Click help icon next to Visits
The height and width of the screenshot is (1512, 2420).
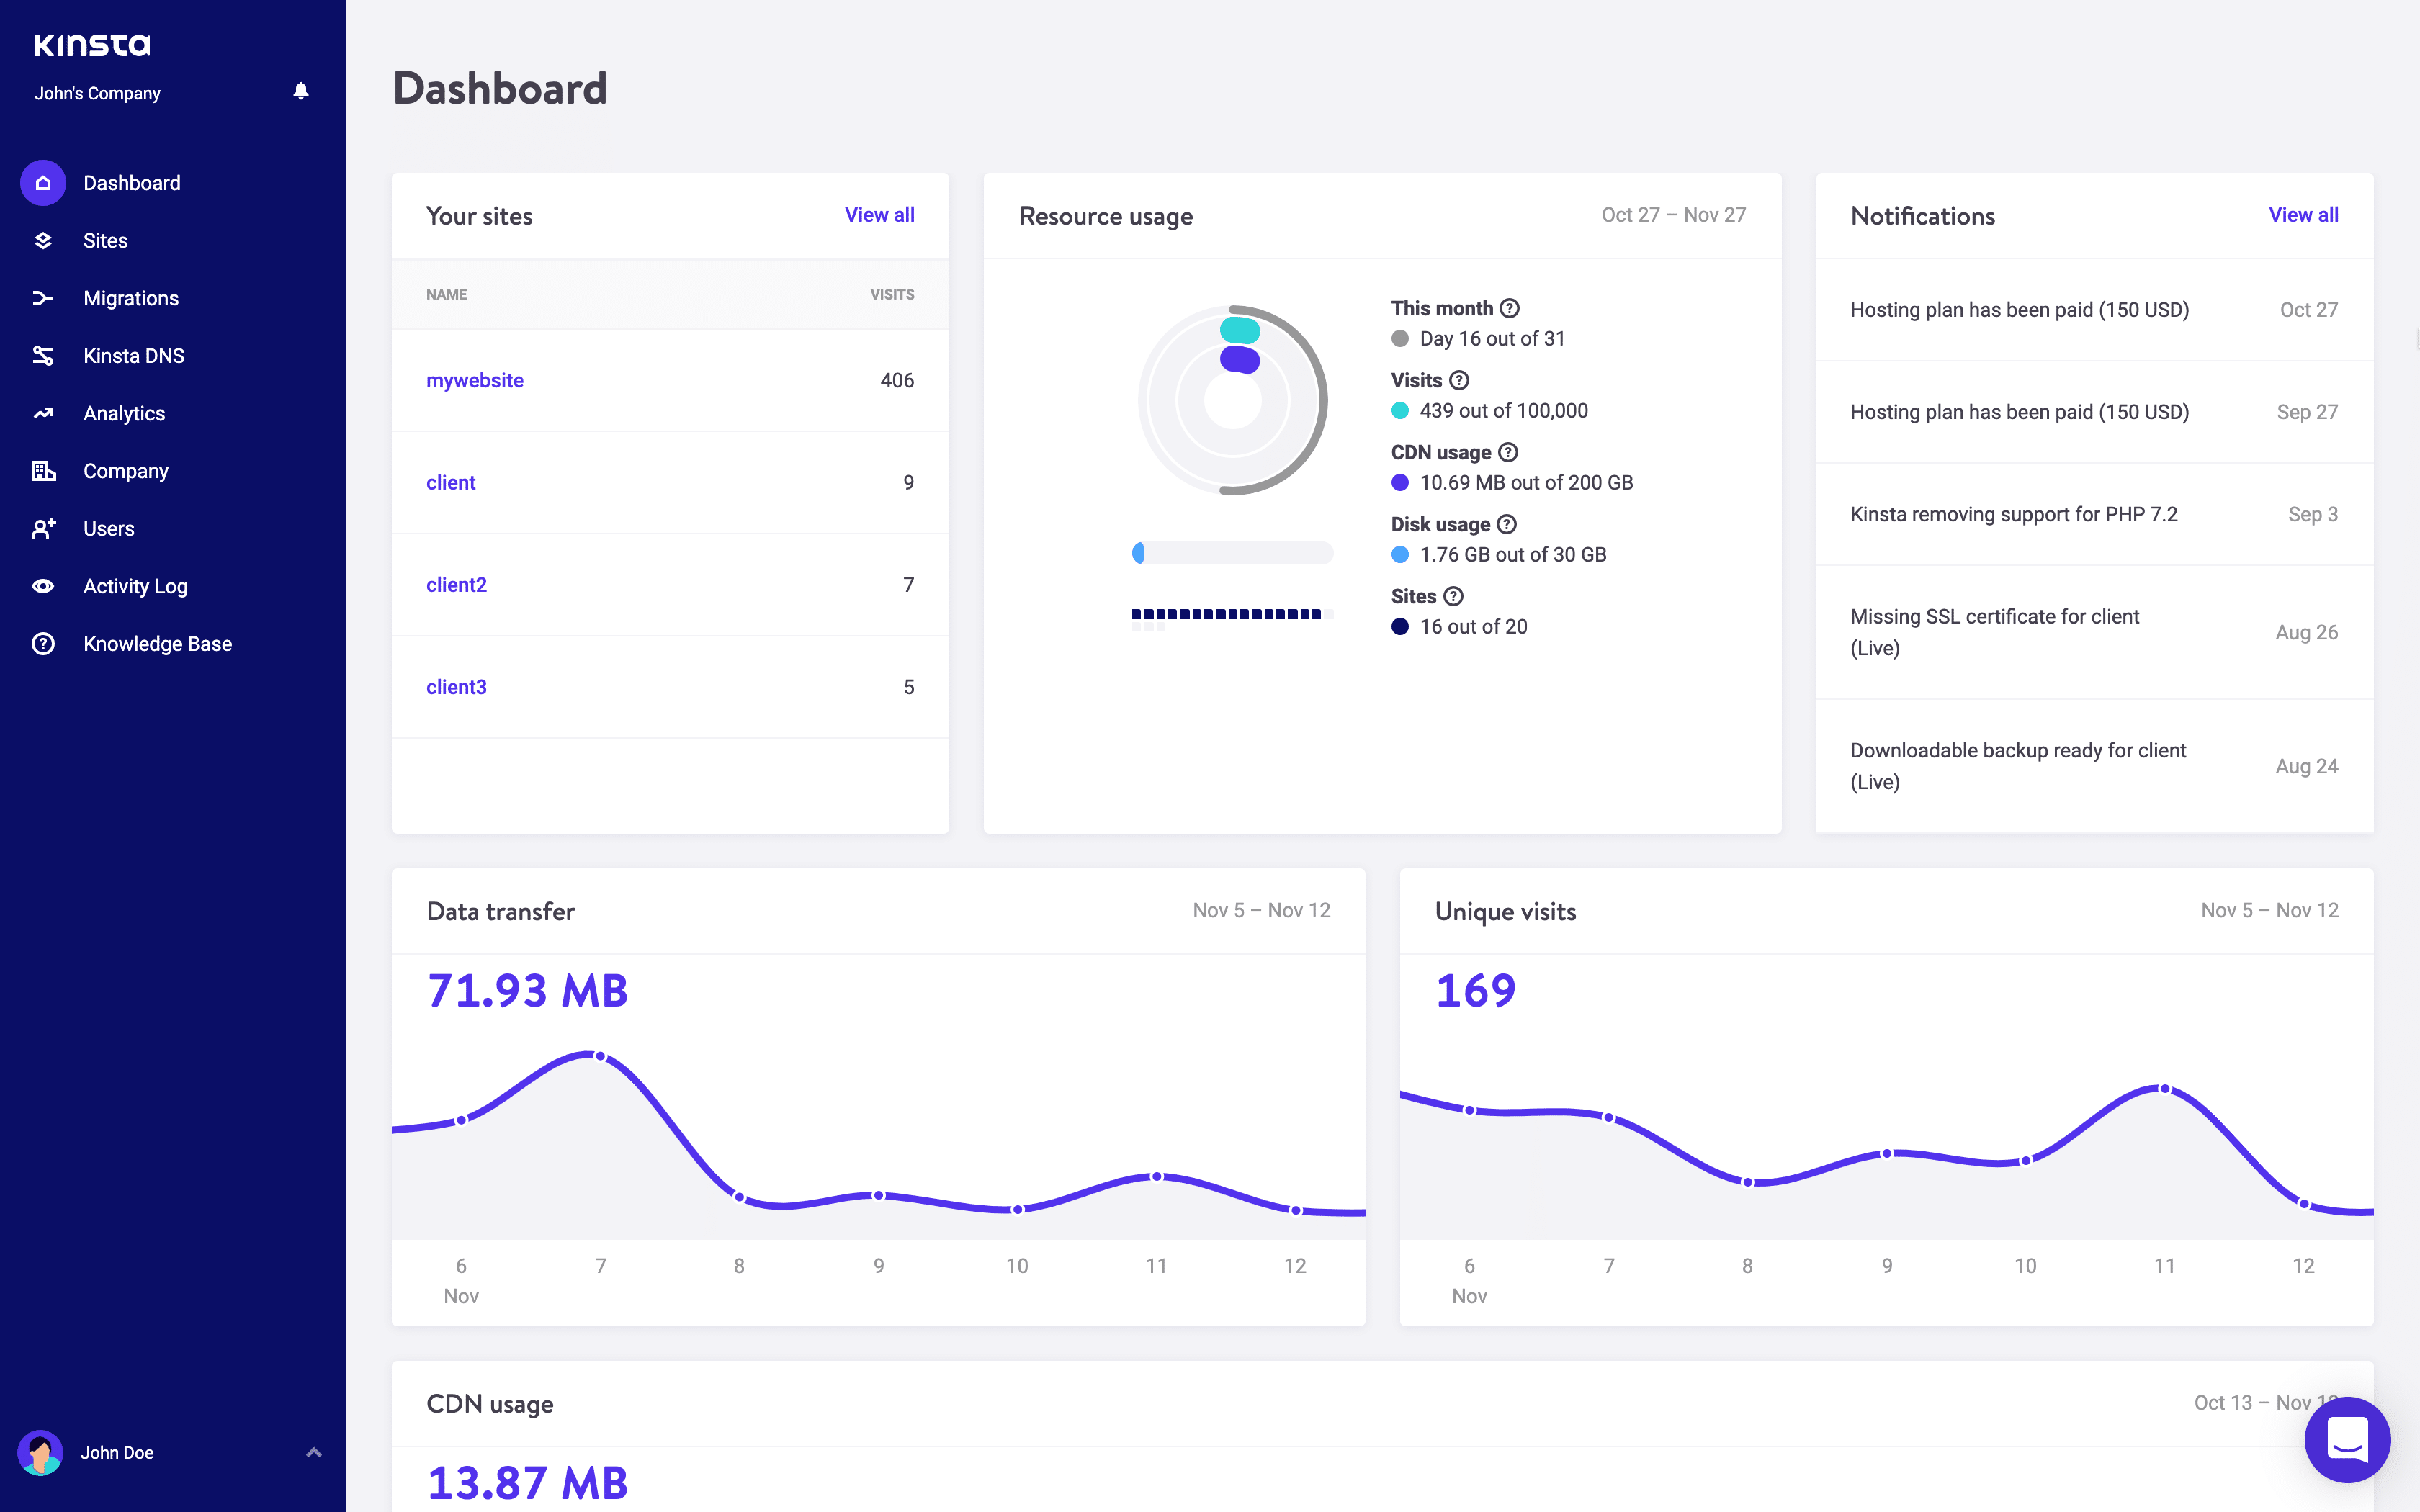click(1459, 380)
